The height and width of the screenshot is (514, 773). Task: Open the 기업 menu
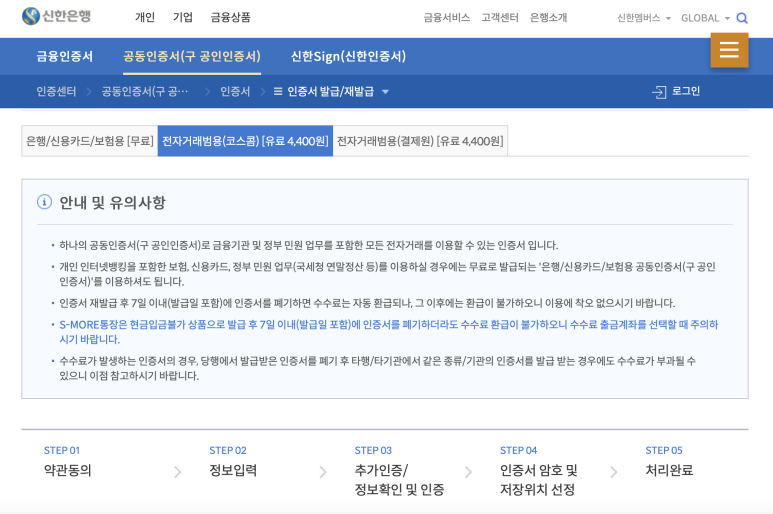click(183, 17)
